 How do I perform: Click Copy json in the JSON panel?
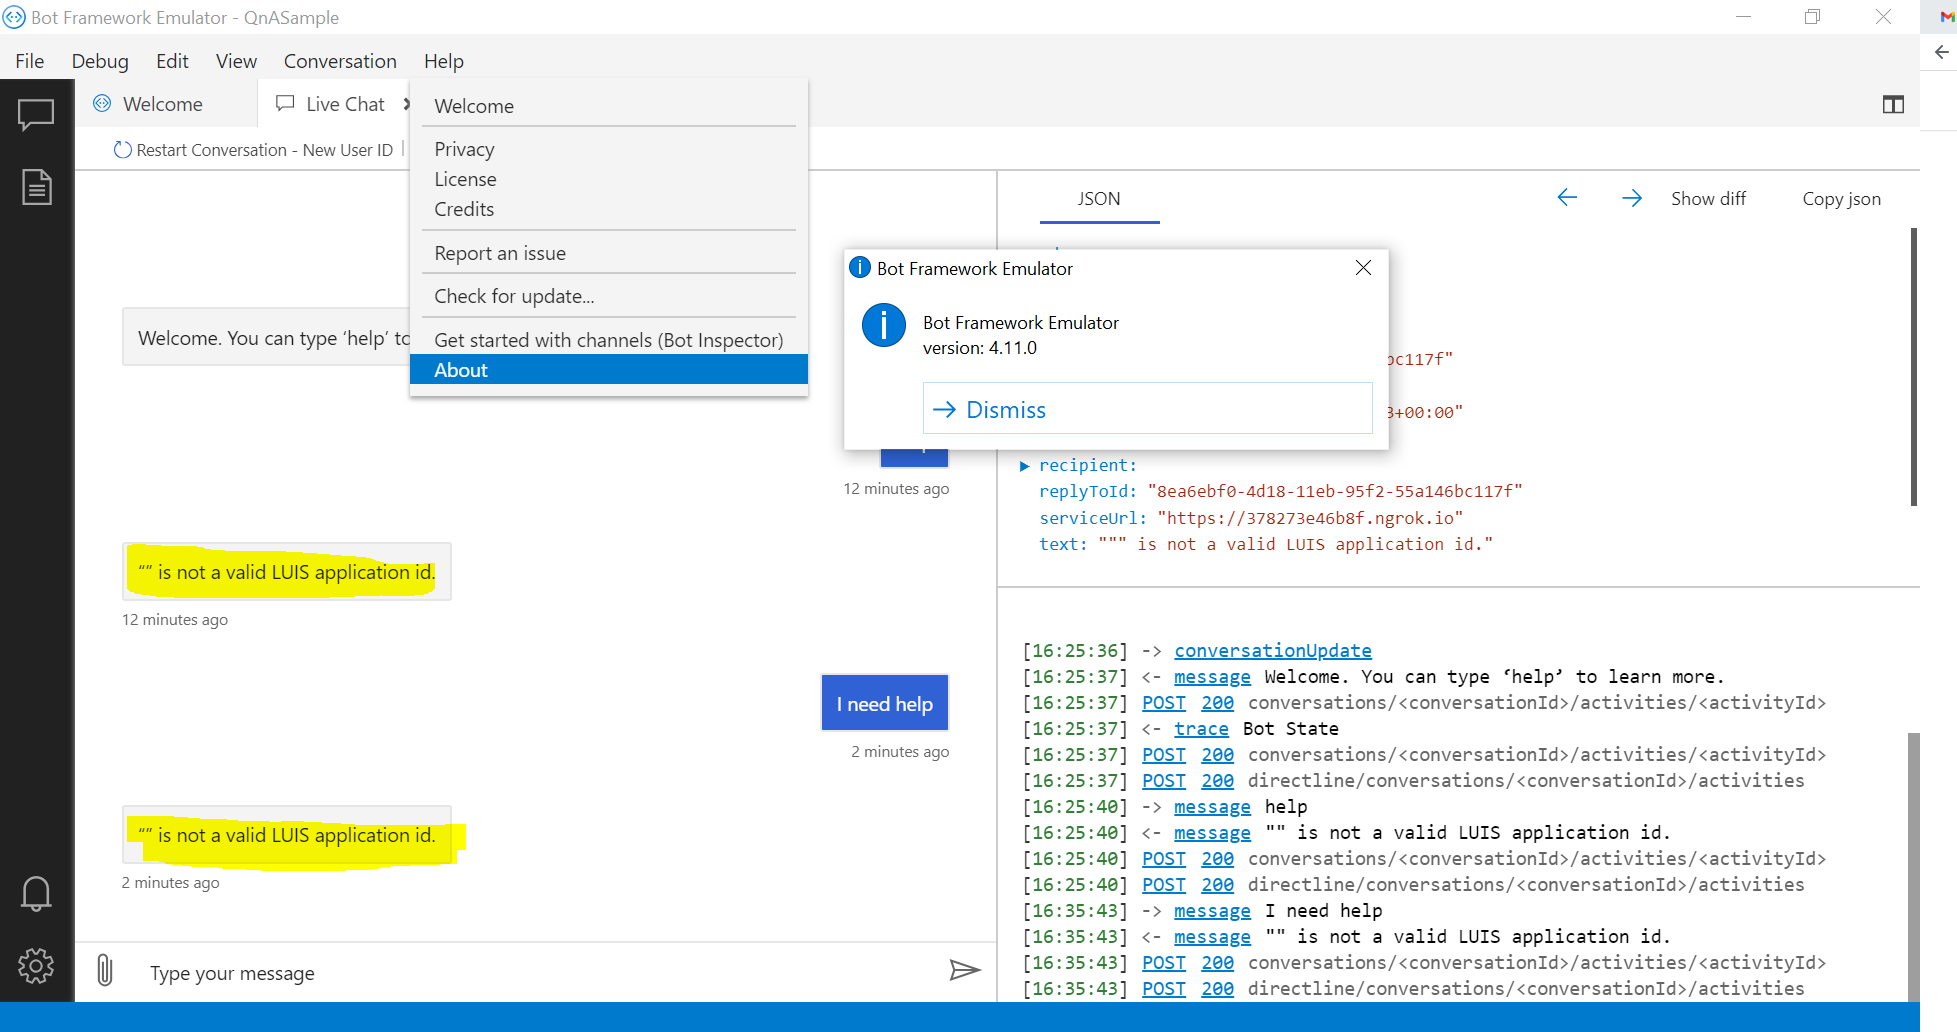pyautogui.click(x=1841, y=198)
